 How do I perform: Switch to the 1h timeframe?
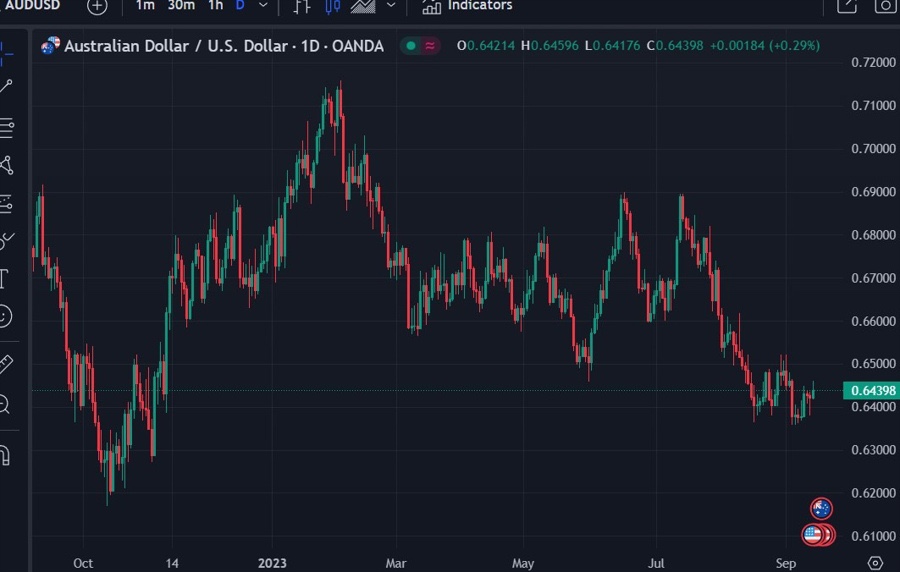[x=215, y=6]
